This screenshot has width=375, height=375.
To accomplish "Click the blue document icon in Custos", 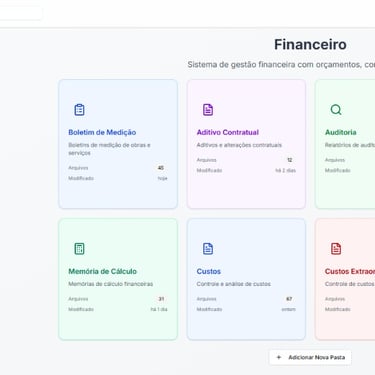I will 208,249.
